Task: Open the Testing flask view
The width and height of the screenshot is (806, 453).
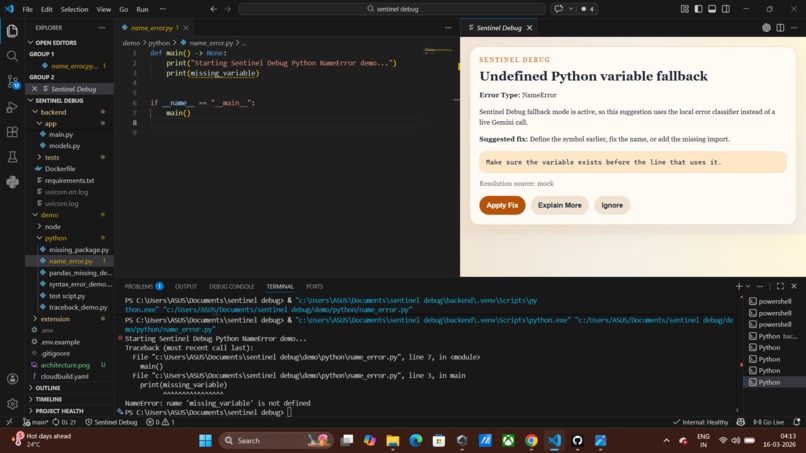Action: tap(12, 157)
